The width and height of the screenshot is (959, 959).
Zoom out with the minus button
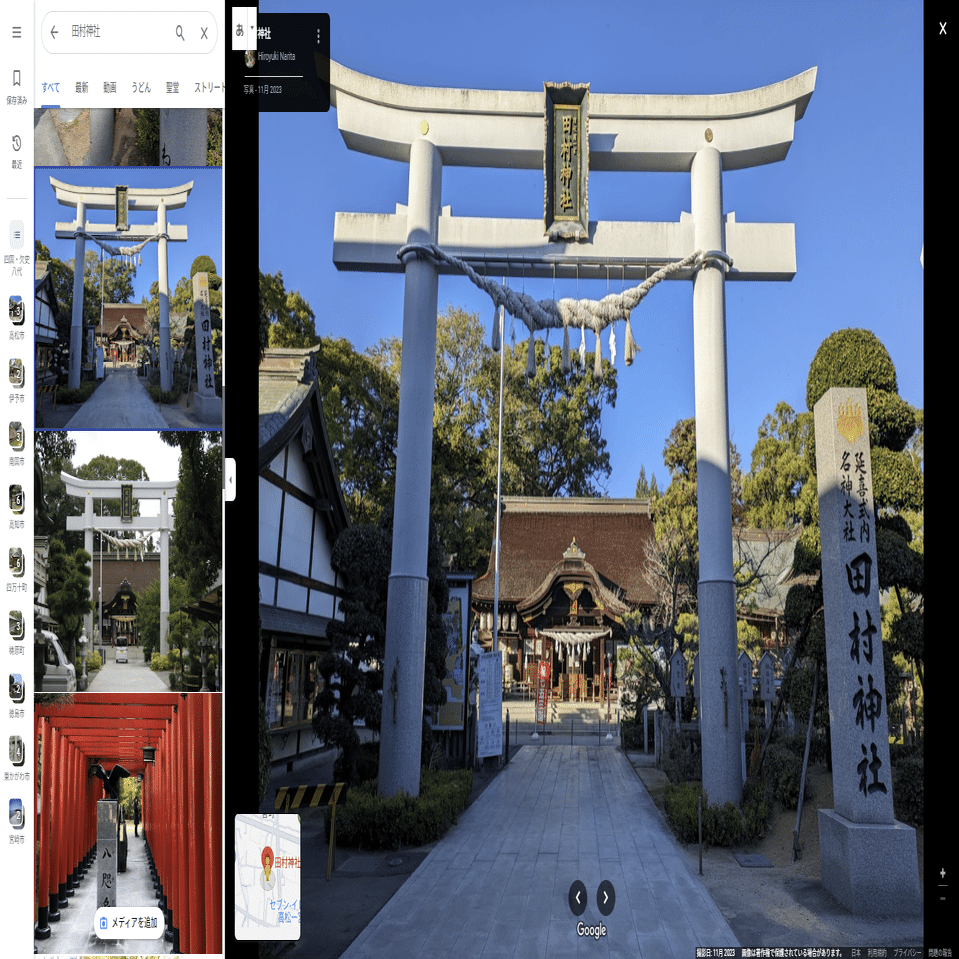pos(942,898)
